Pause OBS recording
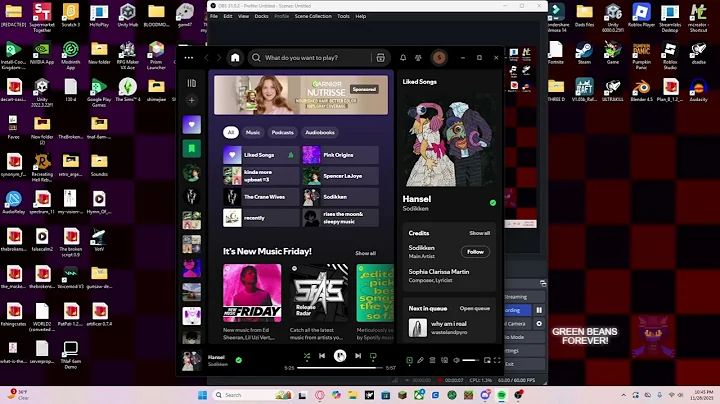This screenshot has width=720, height=404. coord(539,310)
